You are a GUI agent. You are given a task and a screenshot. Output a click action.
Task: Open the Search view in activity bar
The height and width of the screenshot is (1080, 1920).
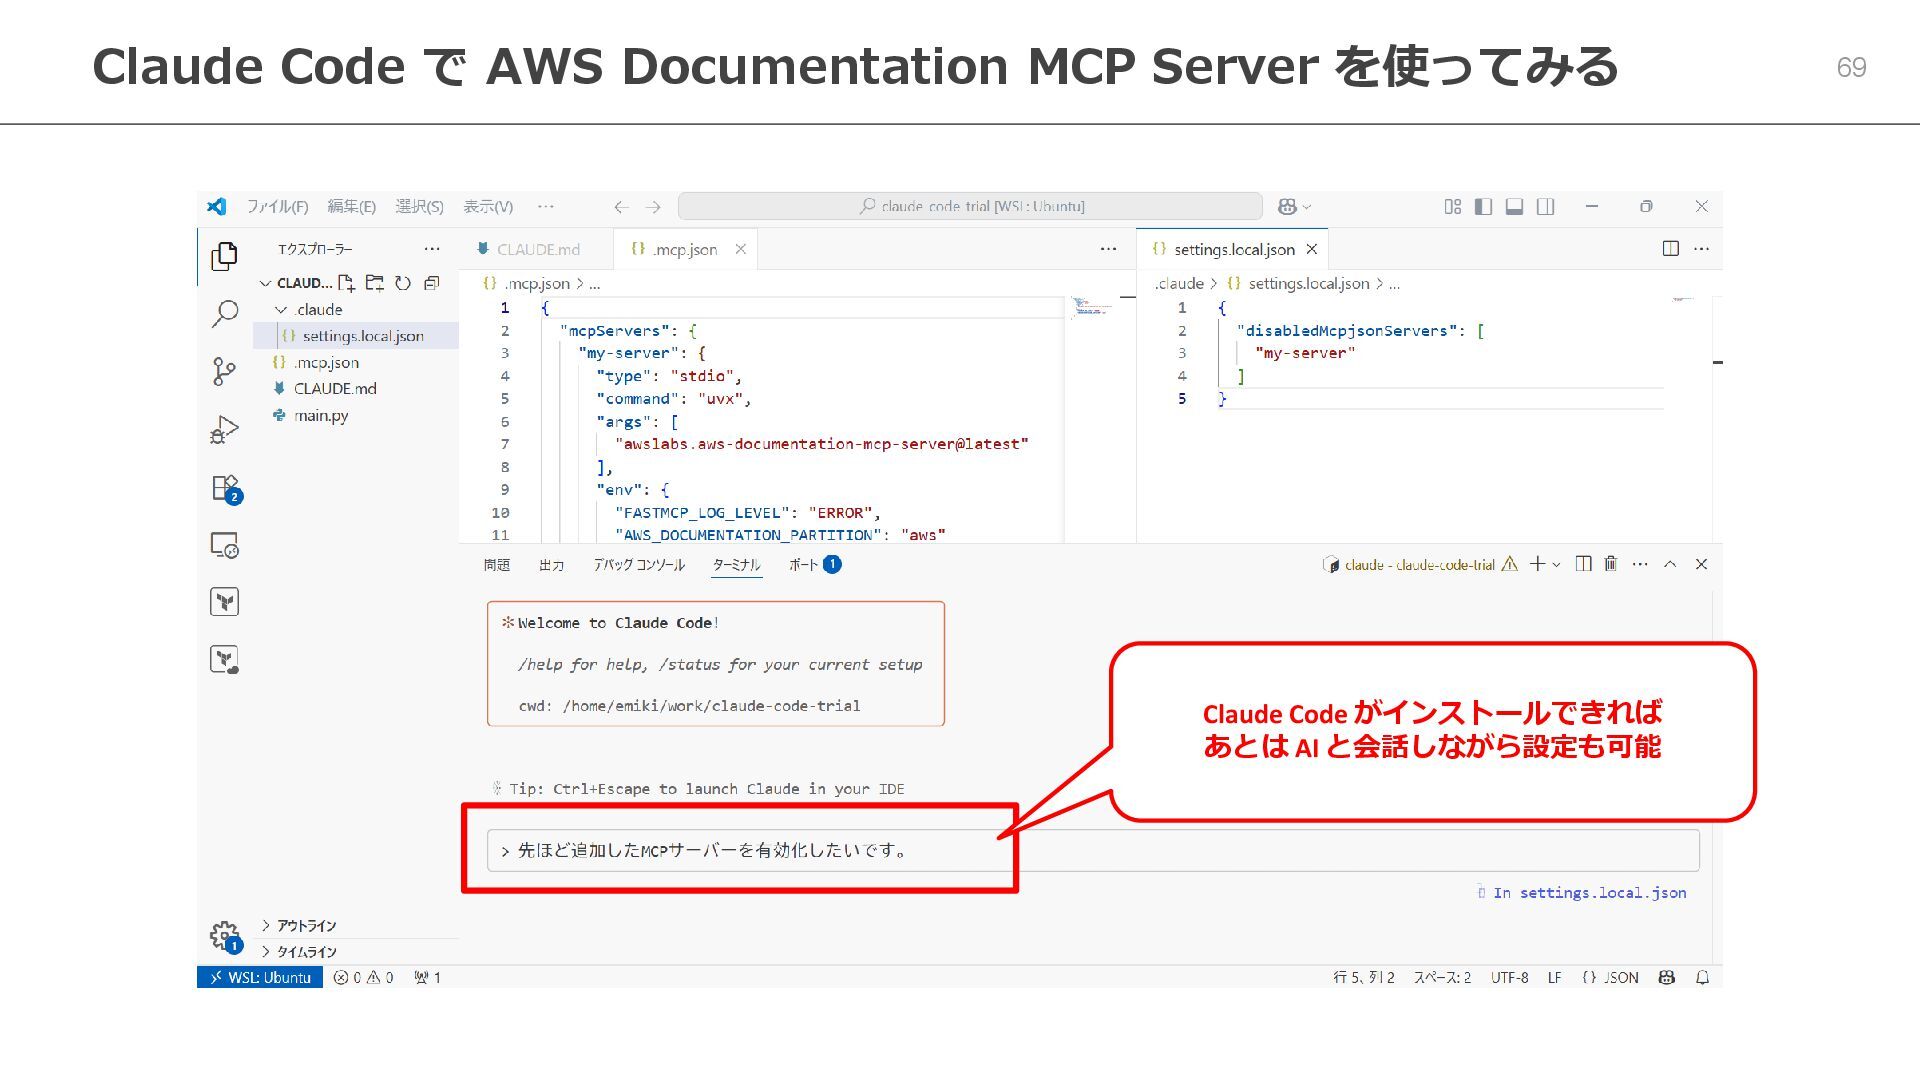pos(225,314)
